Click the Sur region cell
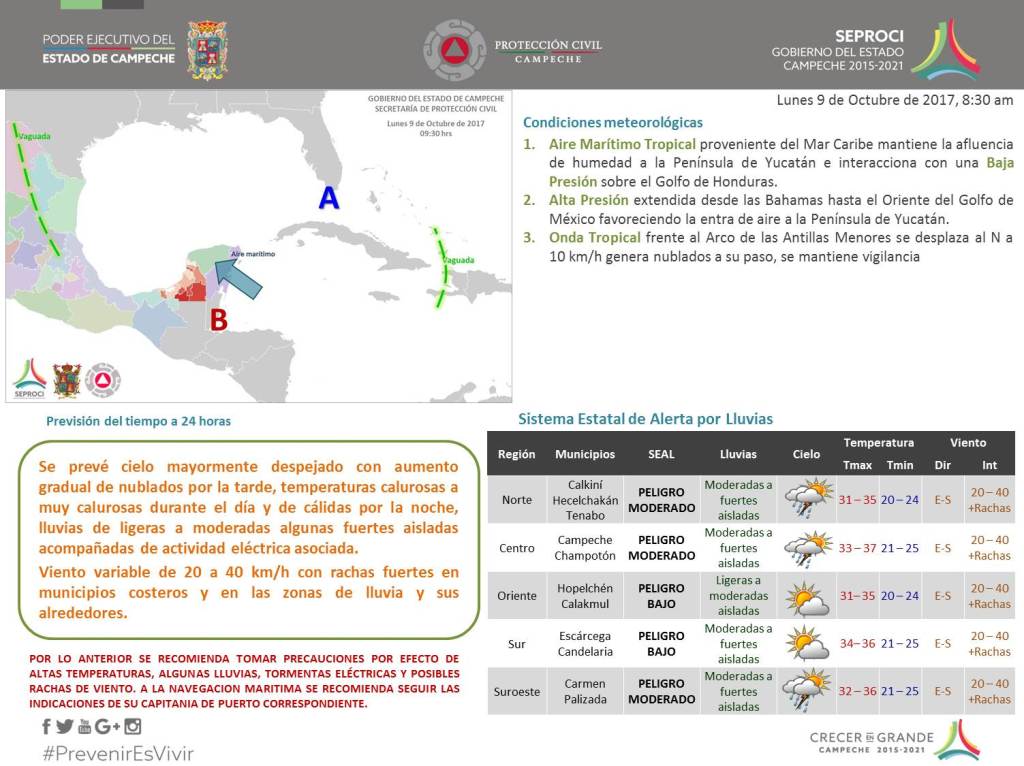1024x766 pixels. [x=517, y=644]
